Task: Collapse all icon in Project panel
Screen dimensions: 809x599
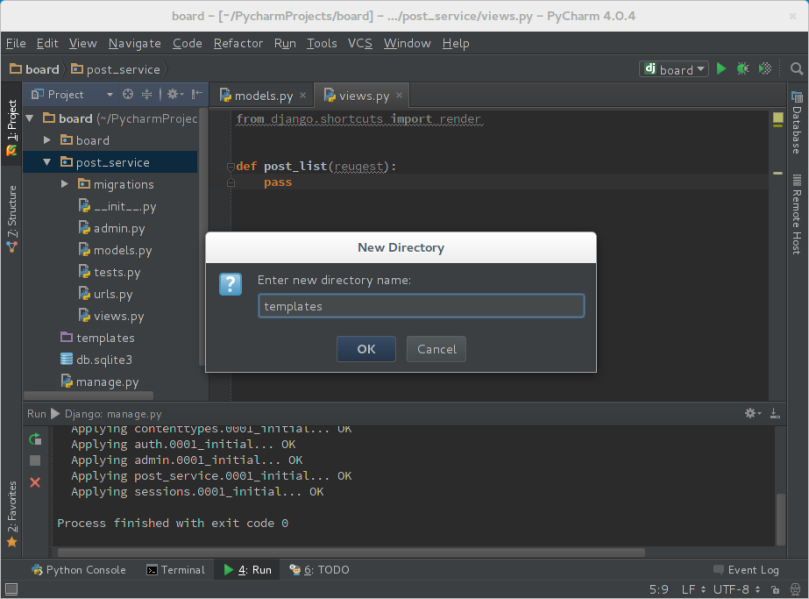Action: [x=147, y=94]
